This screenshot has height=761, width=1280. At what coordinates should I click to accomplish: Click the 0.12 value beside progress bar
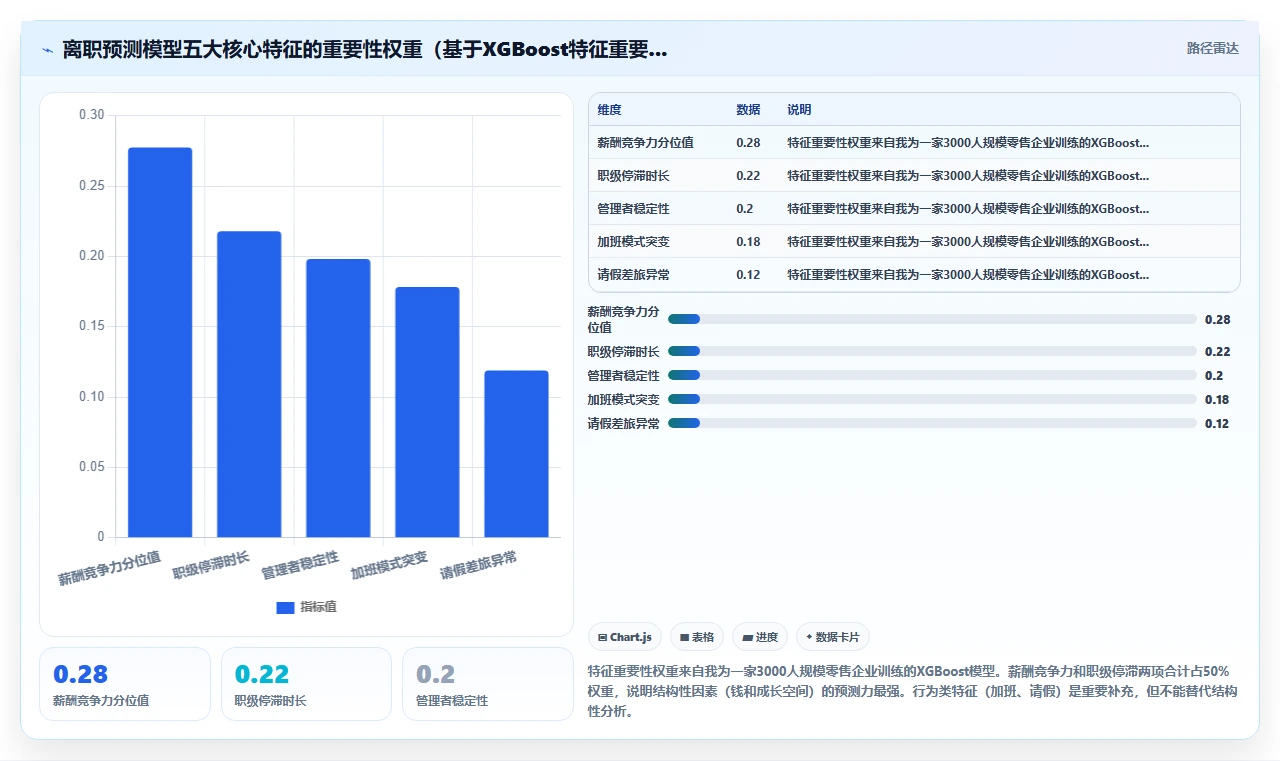tap(1217, 424)
